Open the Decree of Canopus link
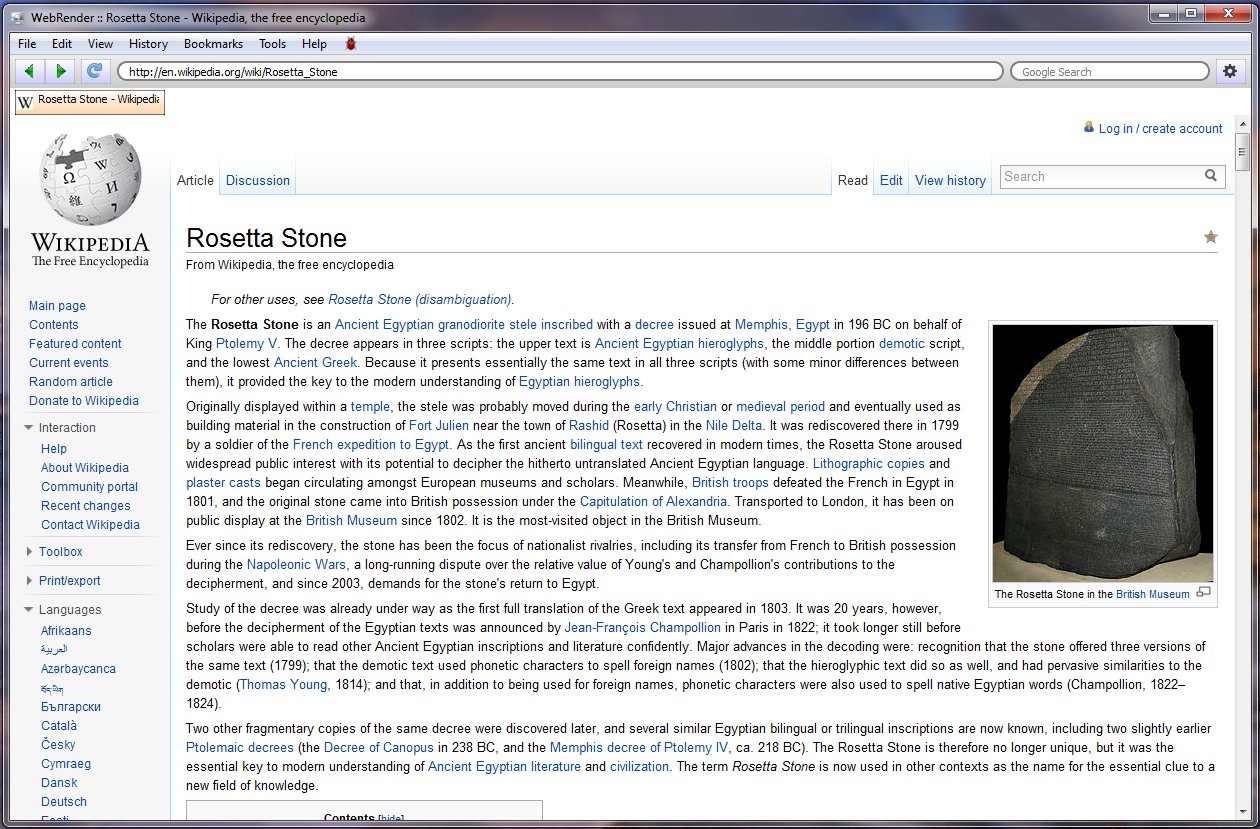The height and width of the screenshot is (829, 1260). 377,748
